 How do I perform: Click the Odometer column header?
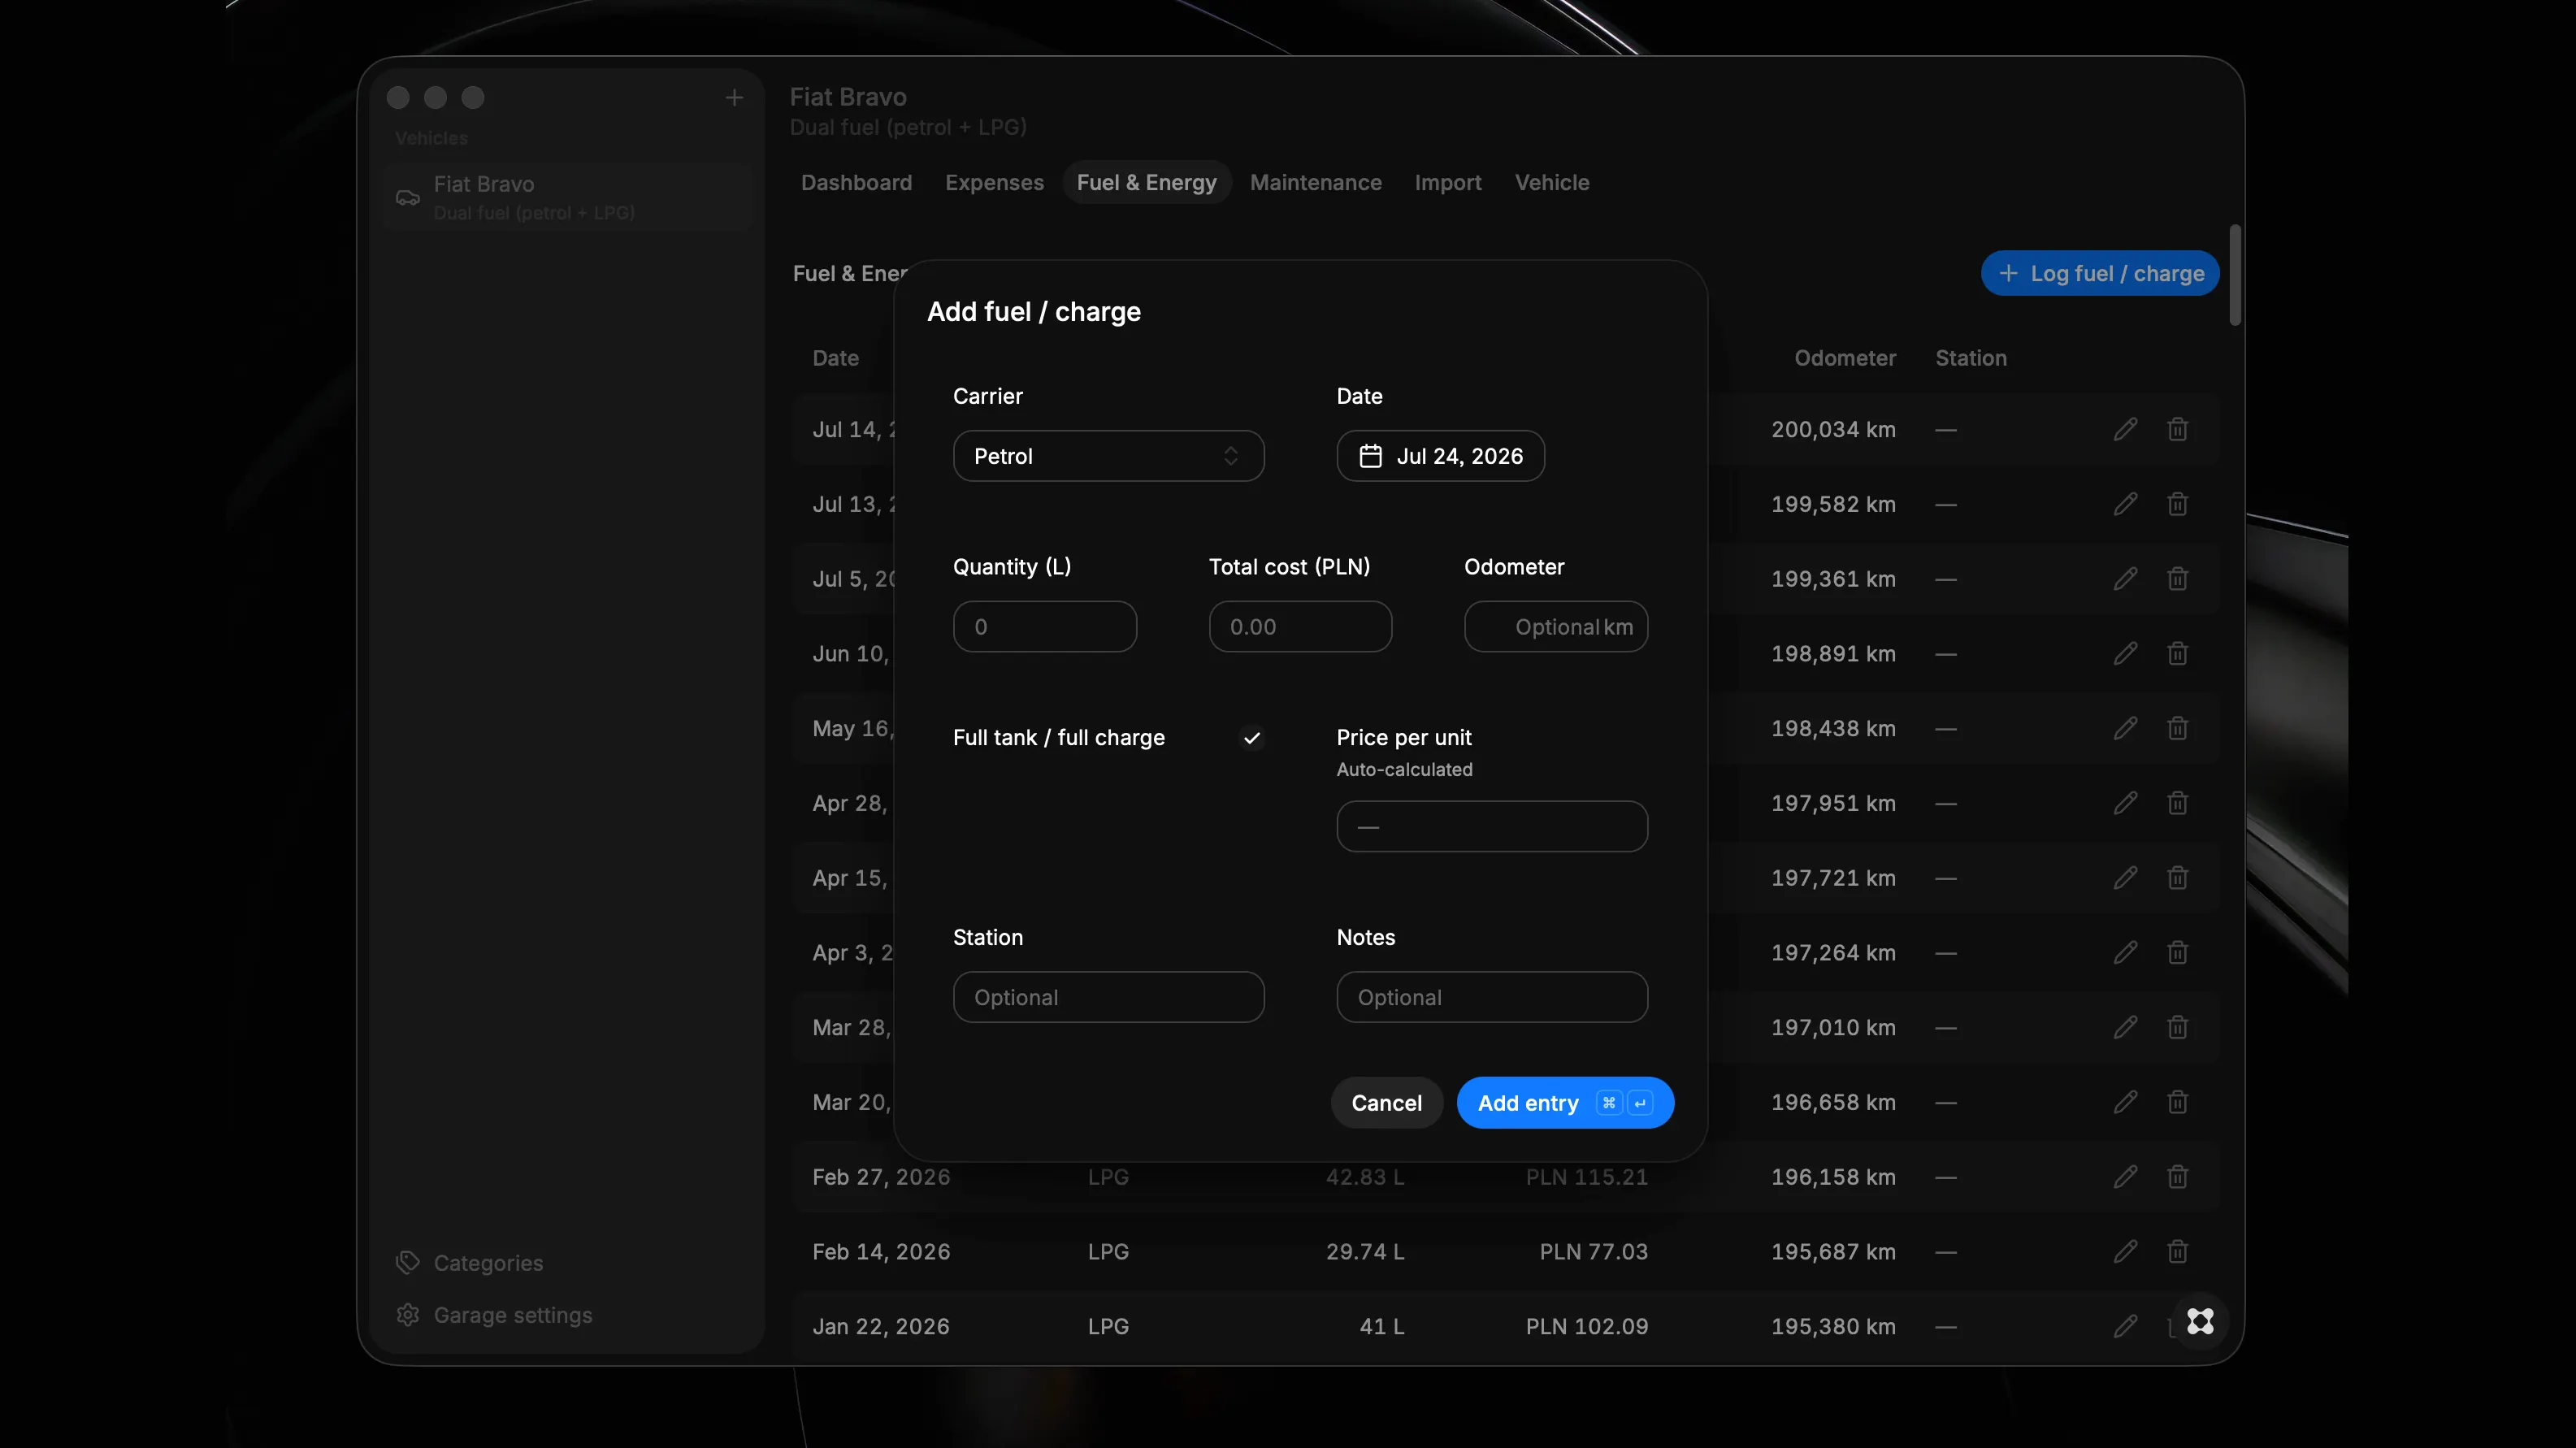coord(1844,358)
